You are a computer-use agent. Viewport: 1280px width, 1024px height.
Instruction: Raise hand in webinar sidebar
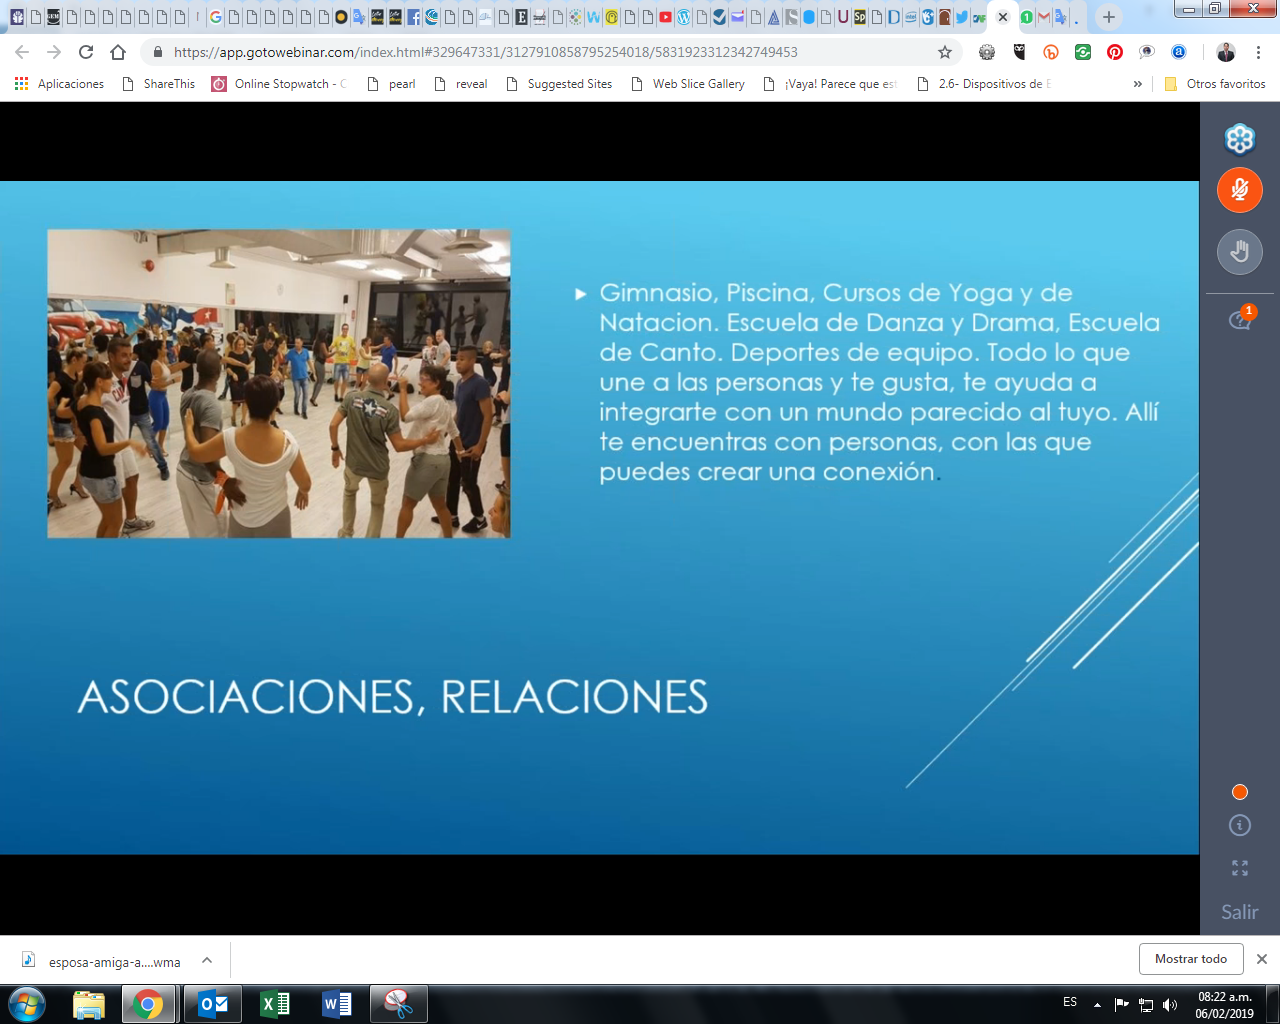click(1239, 252)
